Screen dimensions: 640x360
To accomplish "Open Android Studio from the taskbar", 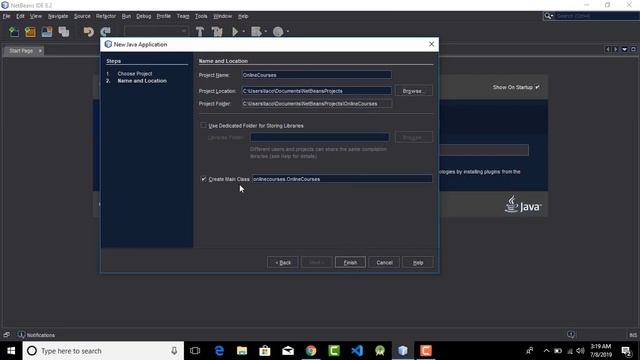I will click(380, 351).
